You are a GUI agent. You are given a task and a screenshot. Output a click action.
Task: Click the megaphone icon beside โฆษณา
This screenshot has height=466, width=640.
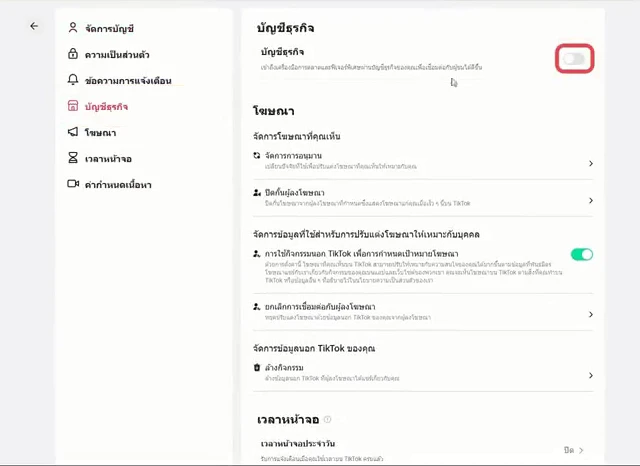(73, 132)
